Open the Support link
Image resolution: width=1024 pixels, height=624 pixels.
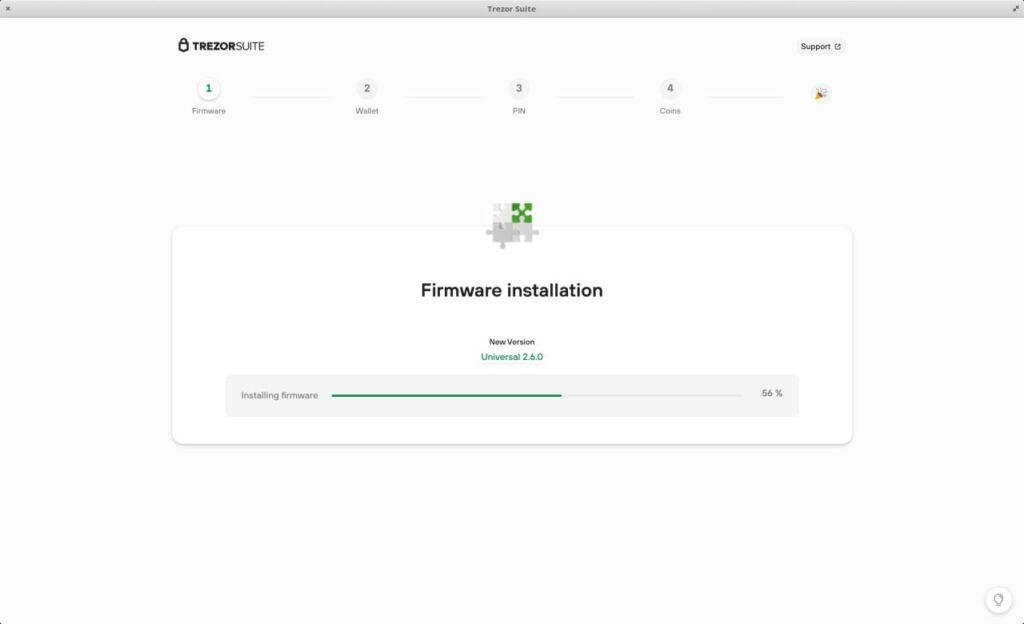(820, 46)
